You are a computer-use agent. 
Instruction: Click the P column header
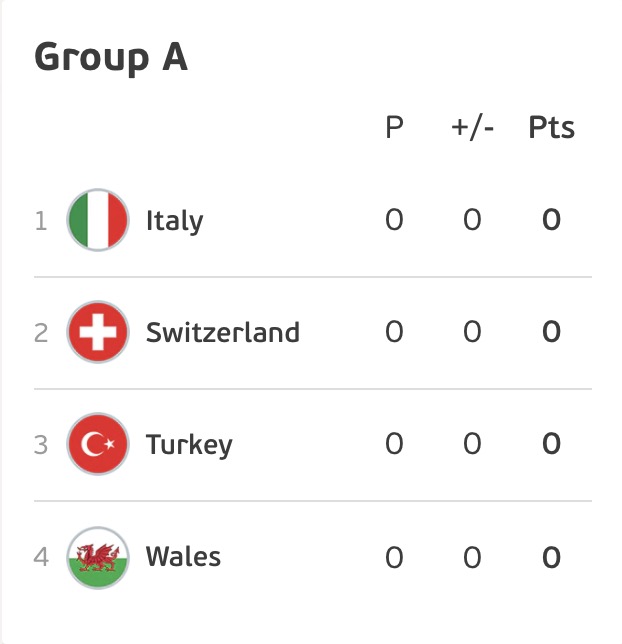coord(394,127)
